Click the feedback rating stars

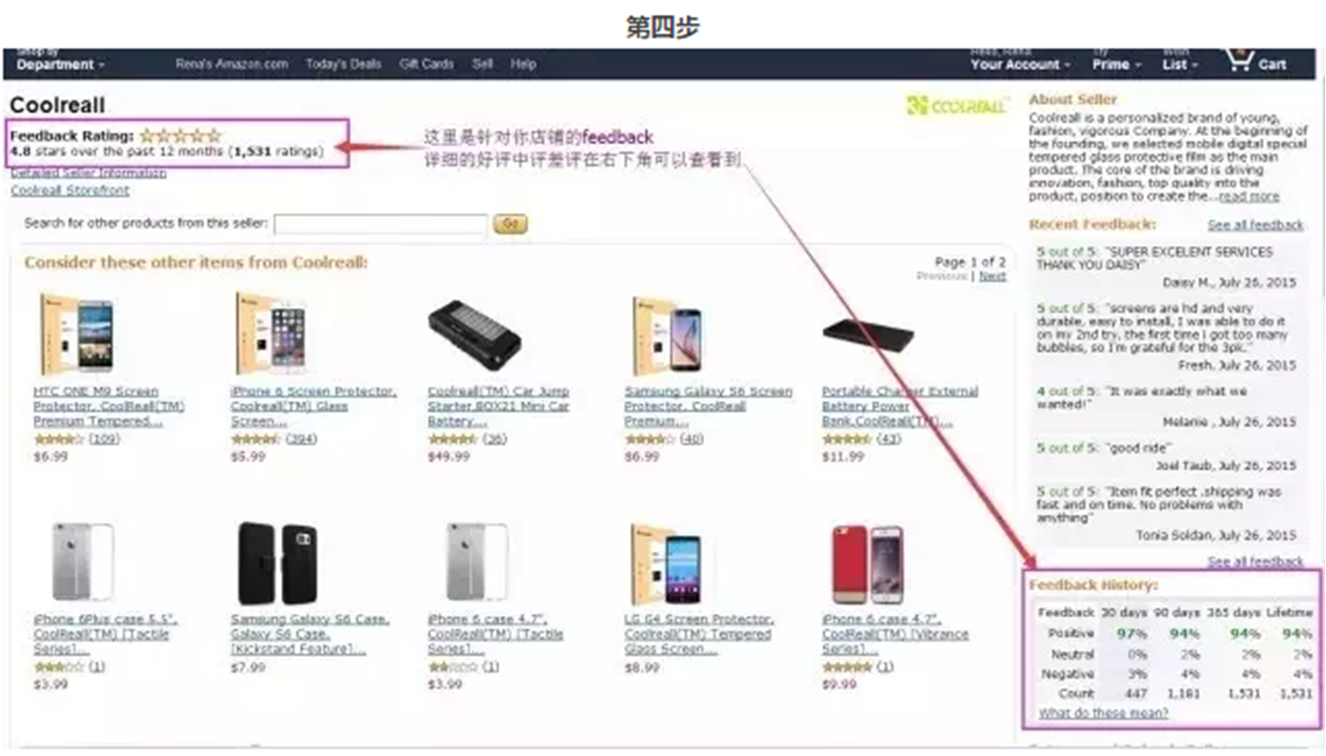pos(180,135)
